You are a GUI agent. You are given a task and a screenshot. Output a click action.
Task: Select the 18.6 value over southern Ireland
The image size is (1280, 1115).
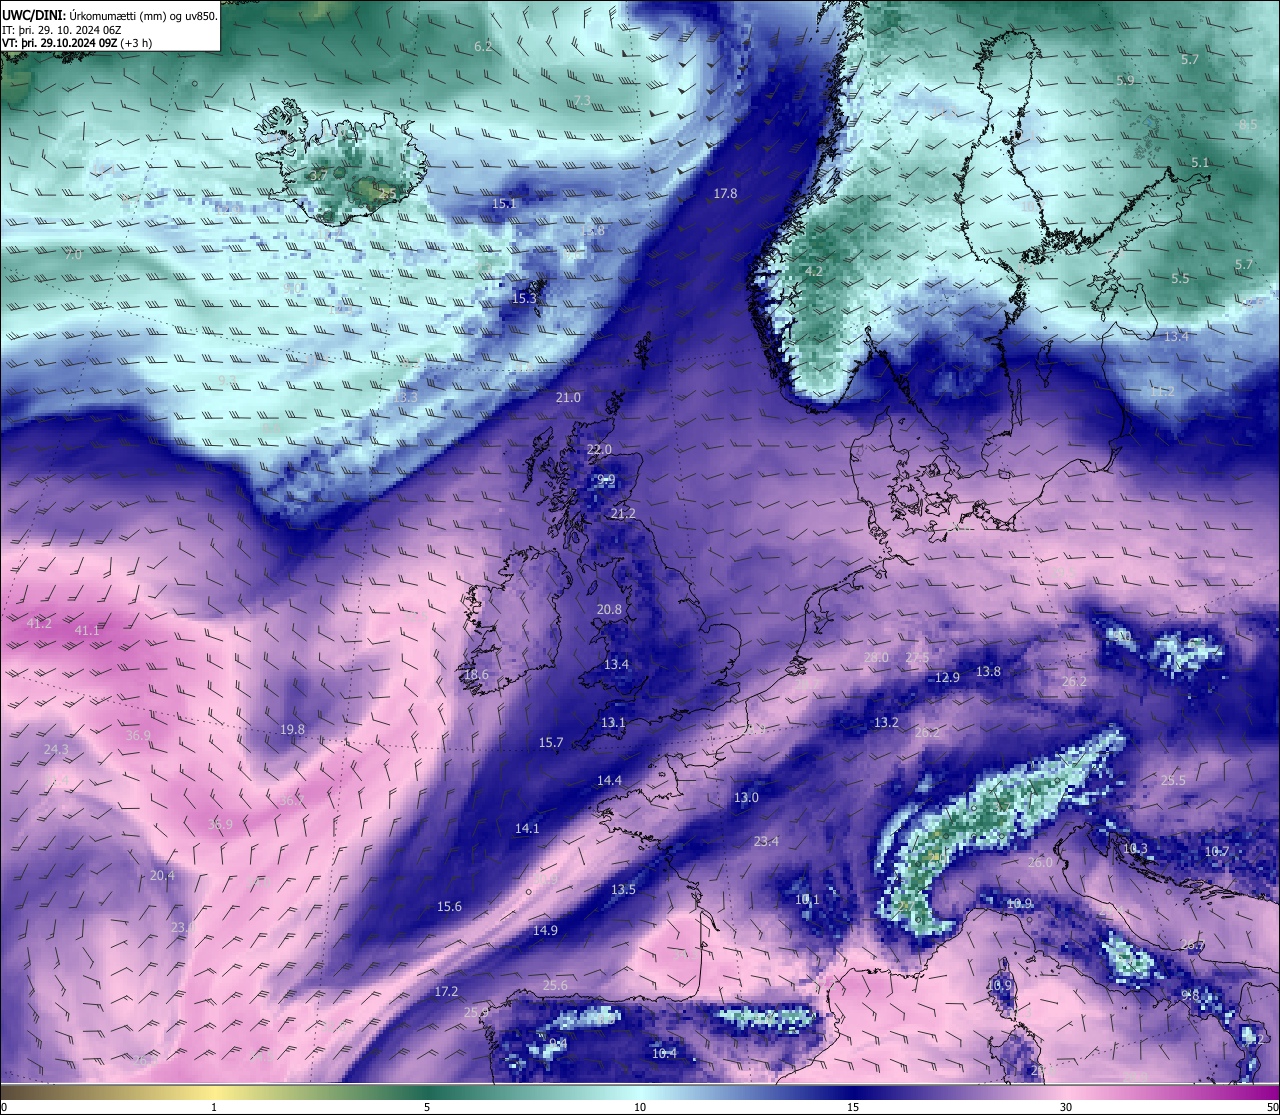pos(476,674)
